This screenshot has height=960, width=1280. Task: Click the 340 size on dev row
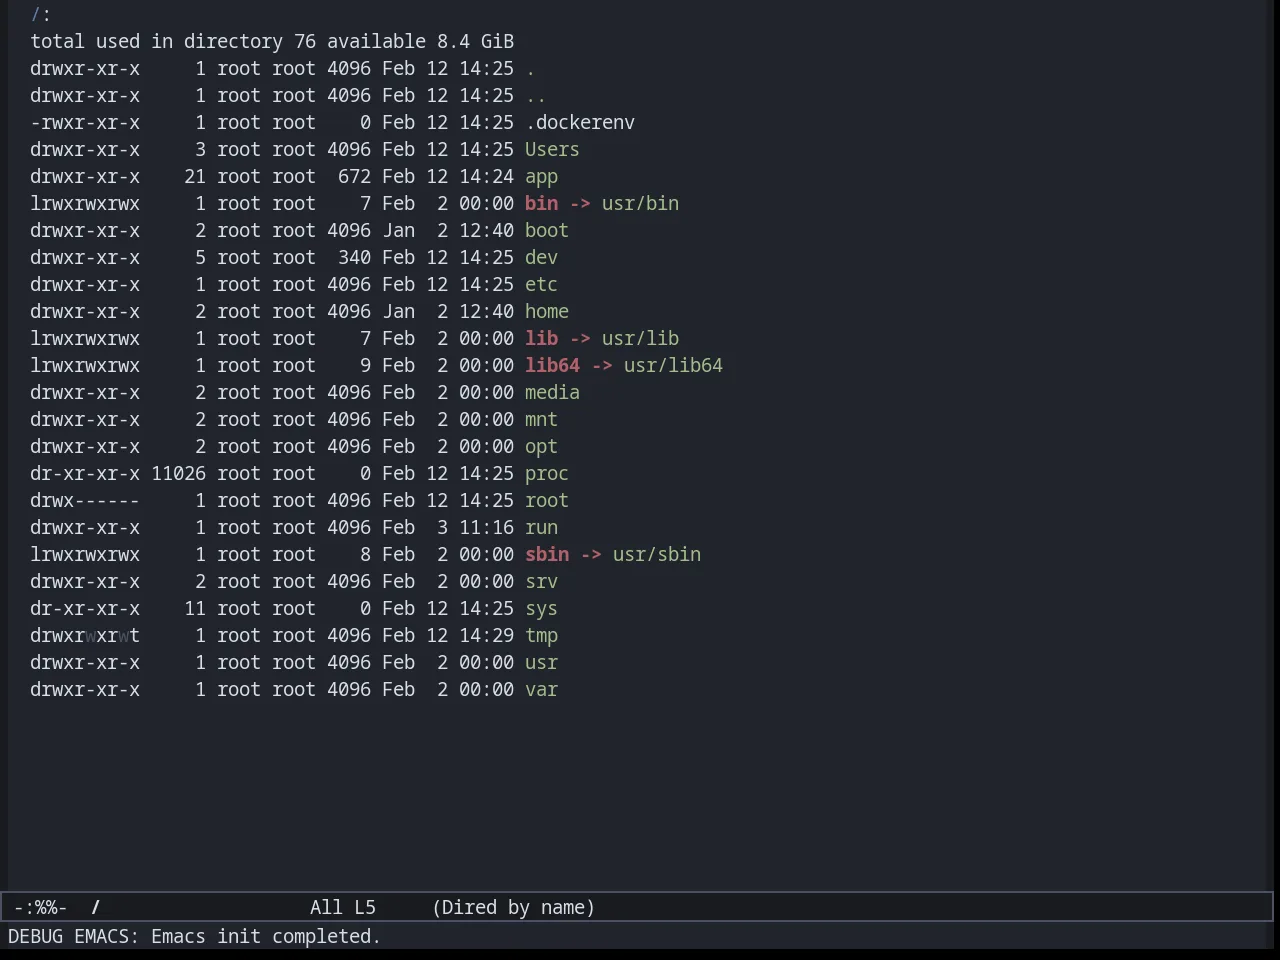pos(354,257)
